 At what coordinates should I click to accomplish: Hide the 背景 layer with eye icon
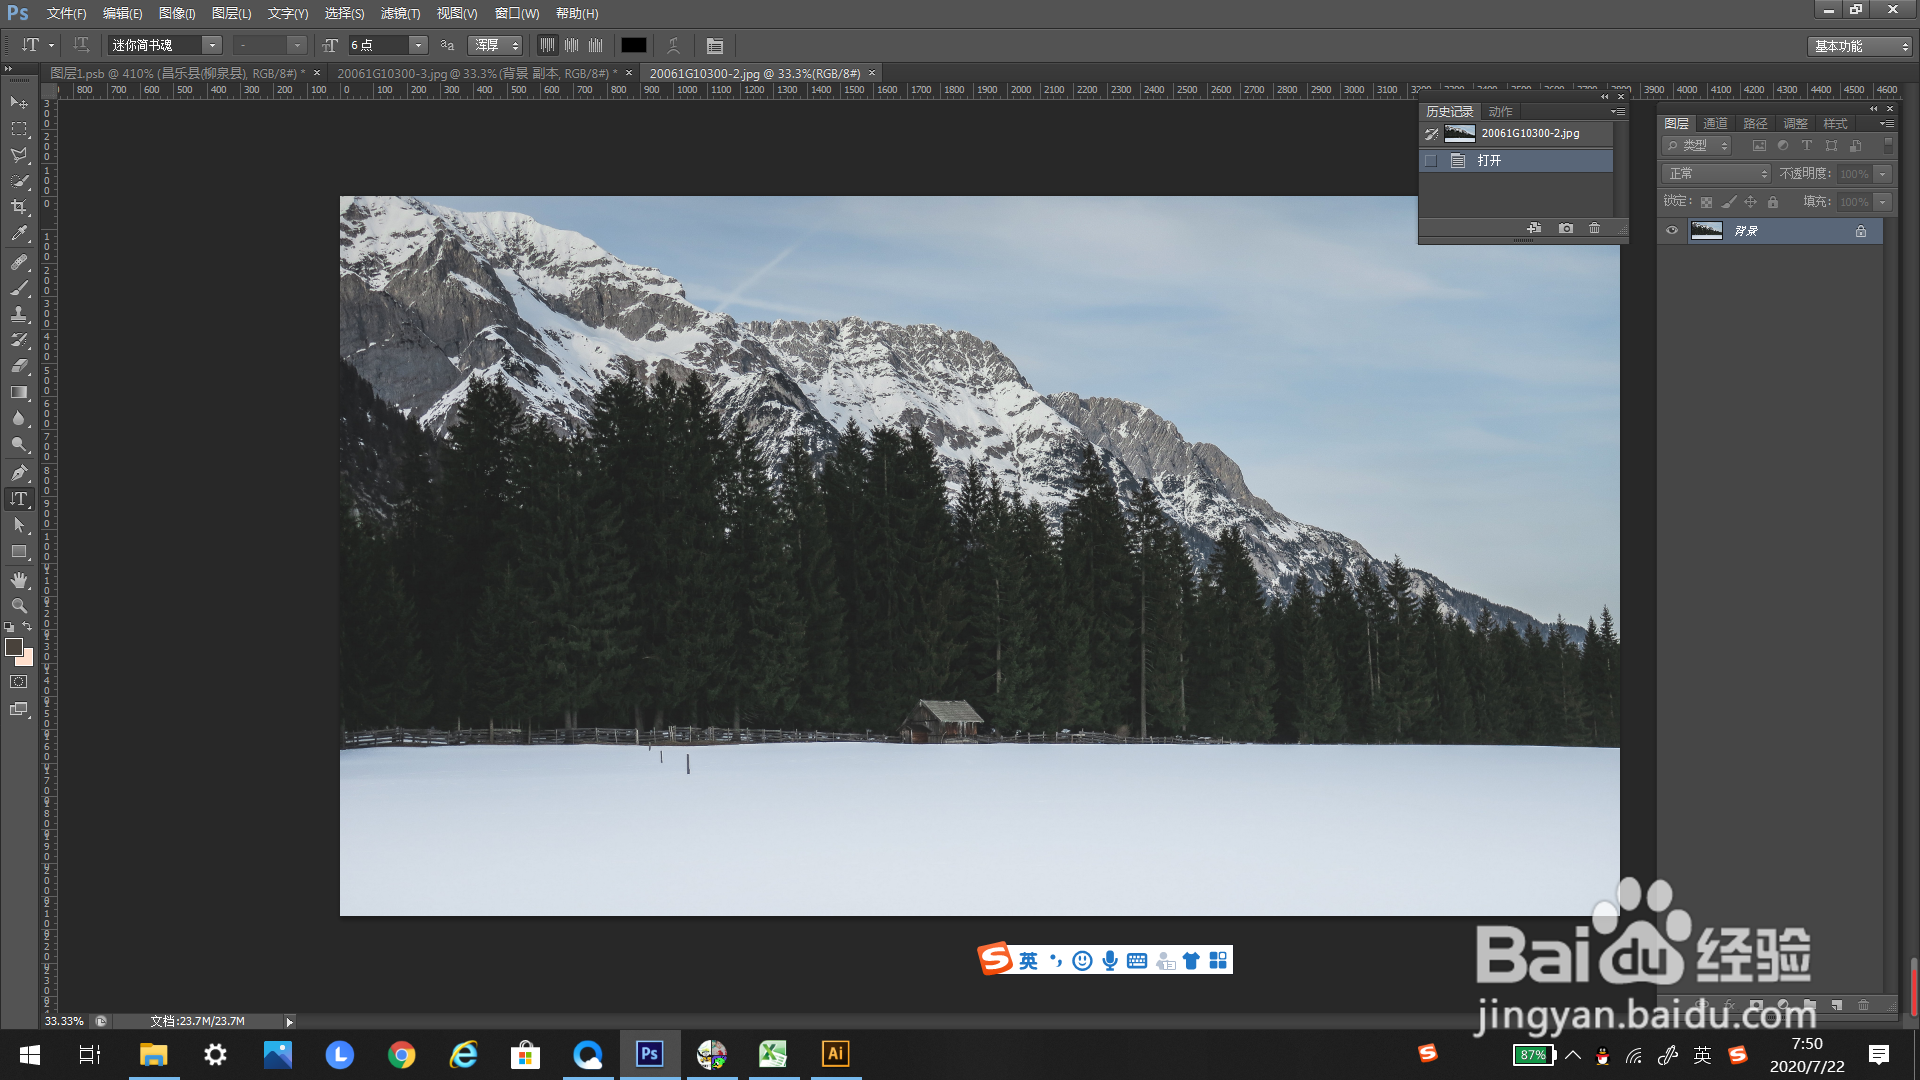tap(1672, 231)
